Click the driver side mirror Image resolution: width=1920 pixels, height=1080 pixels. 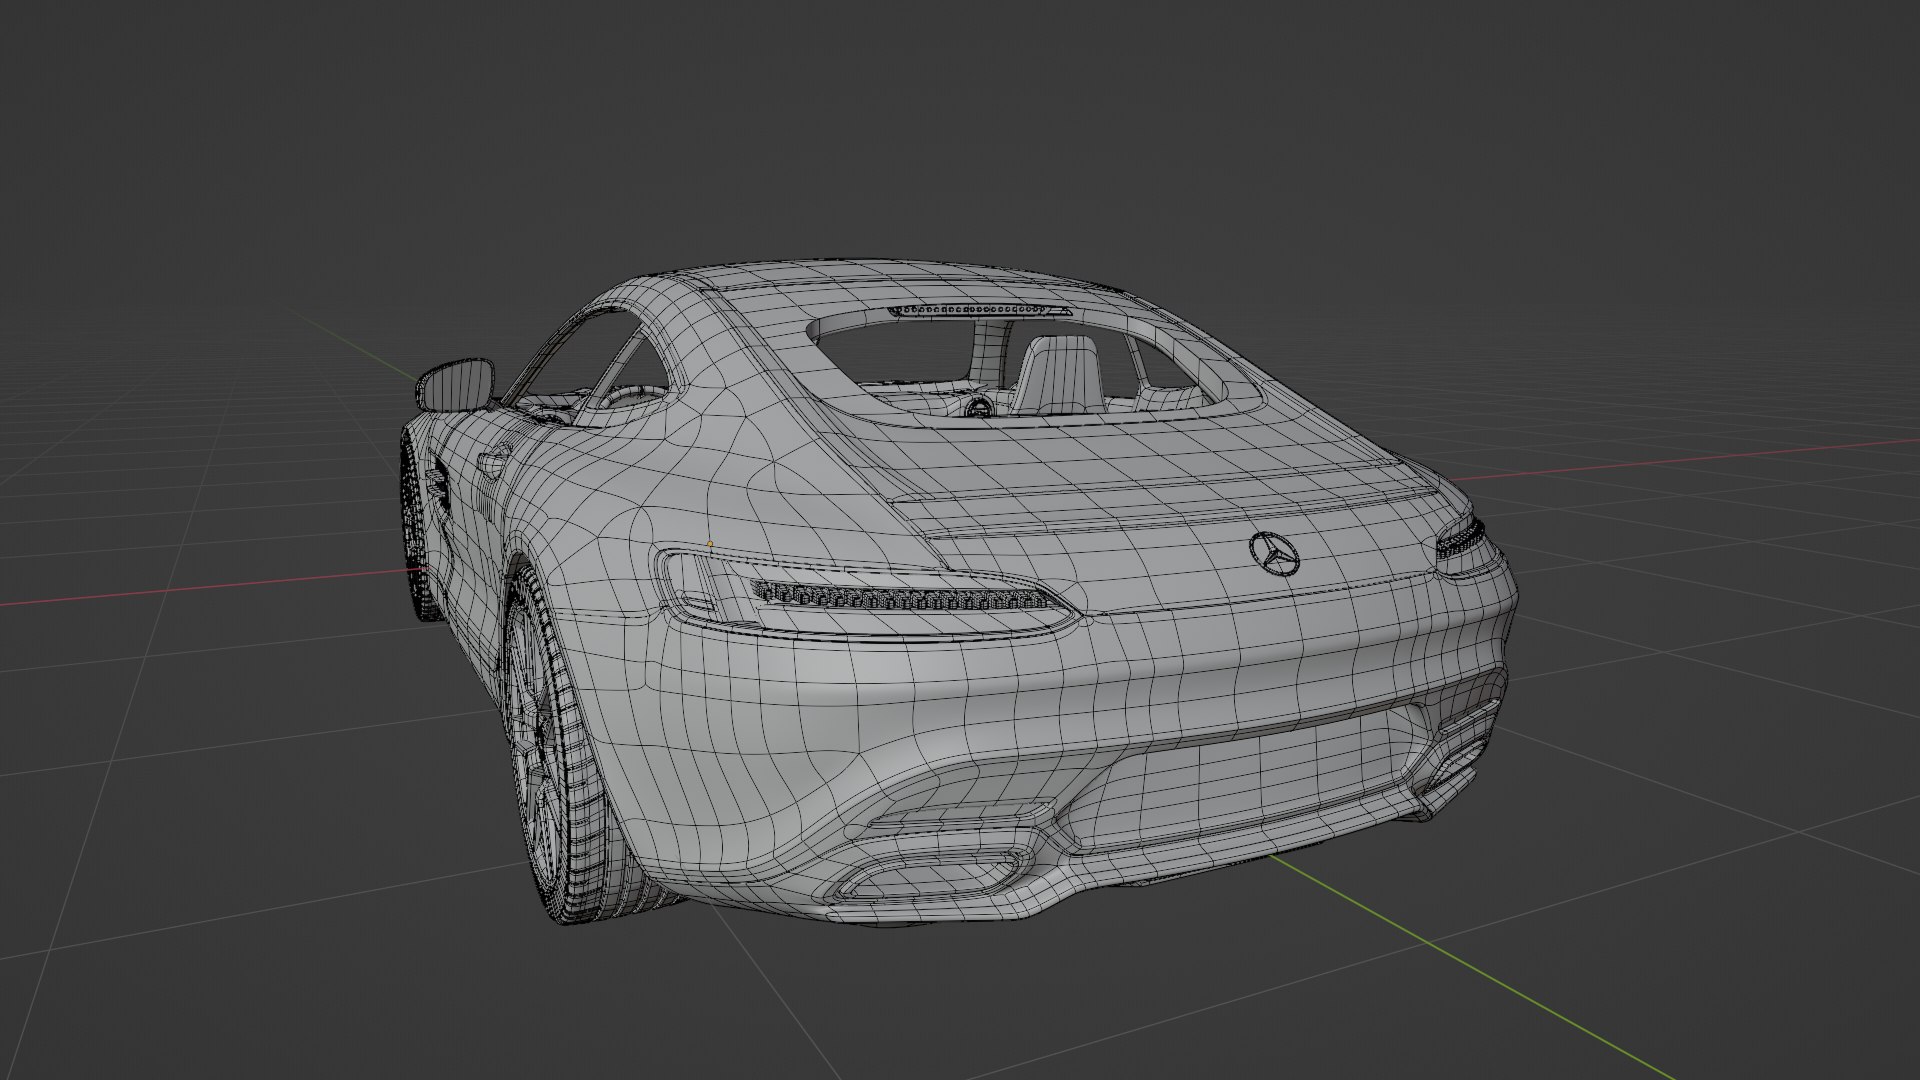click(x=457, y=384)
